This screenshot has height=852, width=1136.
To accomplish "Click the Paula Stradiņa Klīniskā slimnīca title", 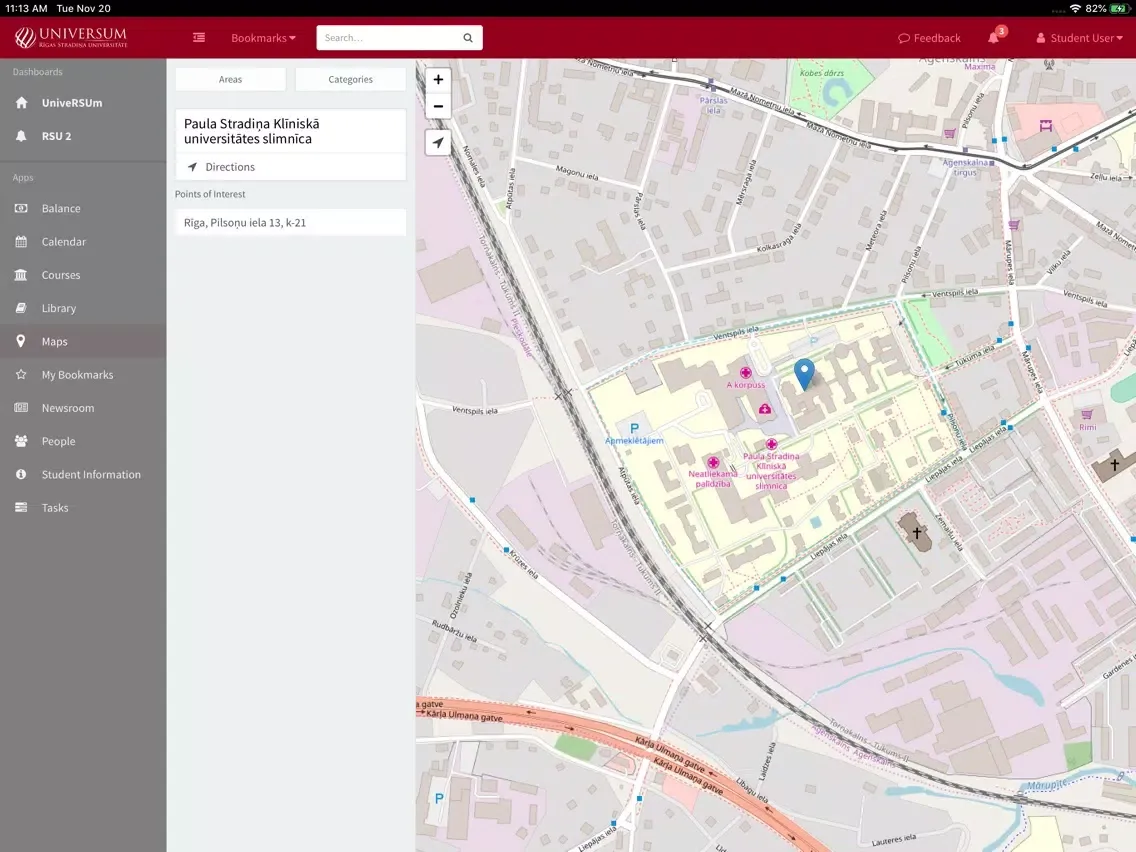I will tap(251, 131).
